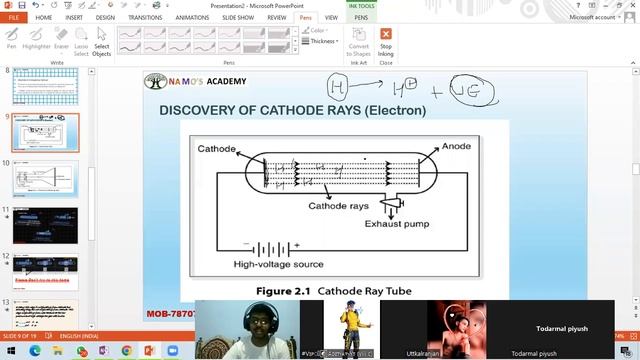Screen dimensions: 640x360
Task: Pick the last highlighter style in the bottom gallery row
Action: pyautogui.click(x=279, y=47)
